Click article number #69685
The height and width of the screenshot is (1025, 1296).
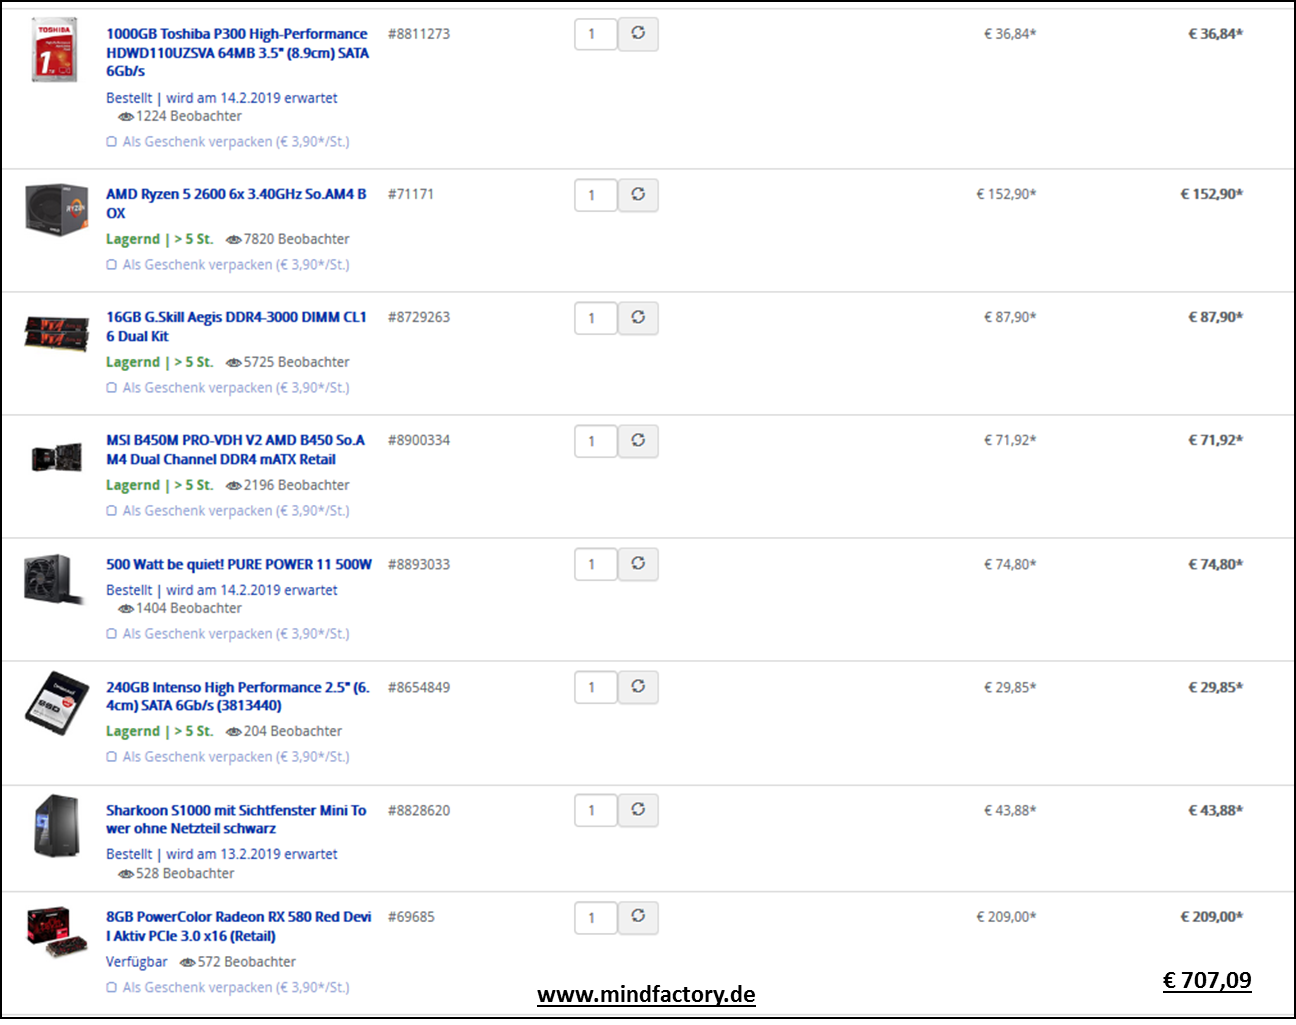click(x=411, y=917)
